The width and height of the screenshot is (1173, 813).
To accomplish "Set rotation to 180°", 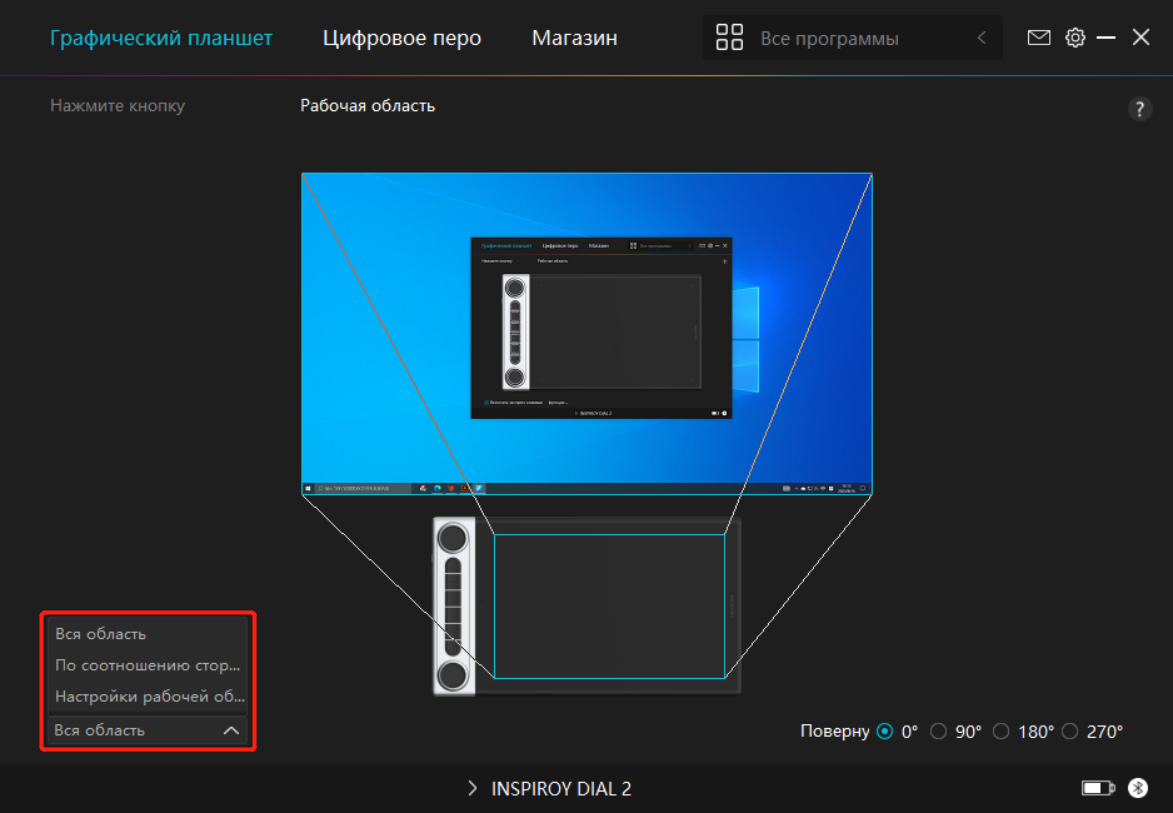I will (x=1001, y=731).
